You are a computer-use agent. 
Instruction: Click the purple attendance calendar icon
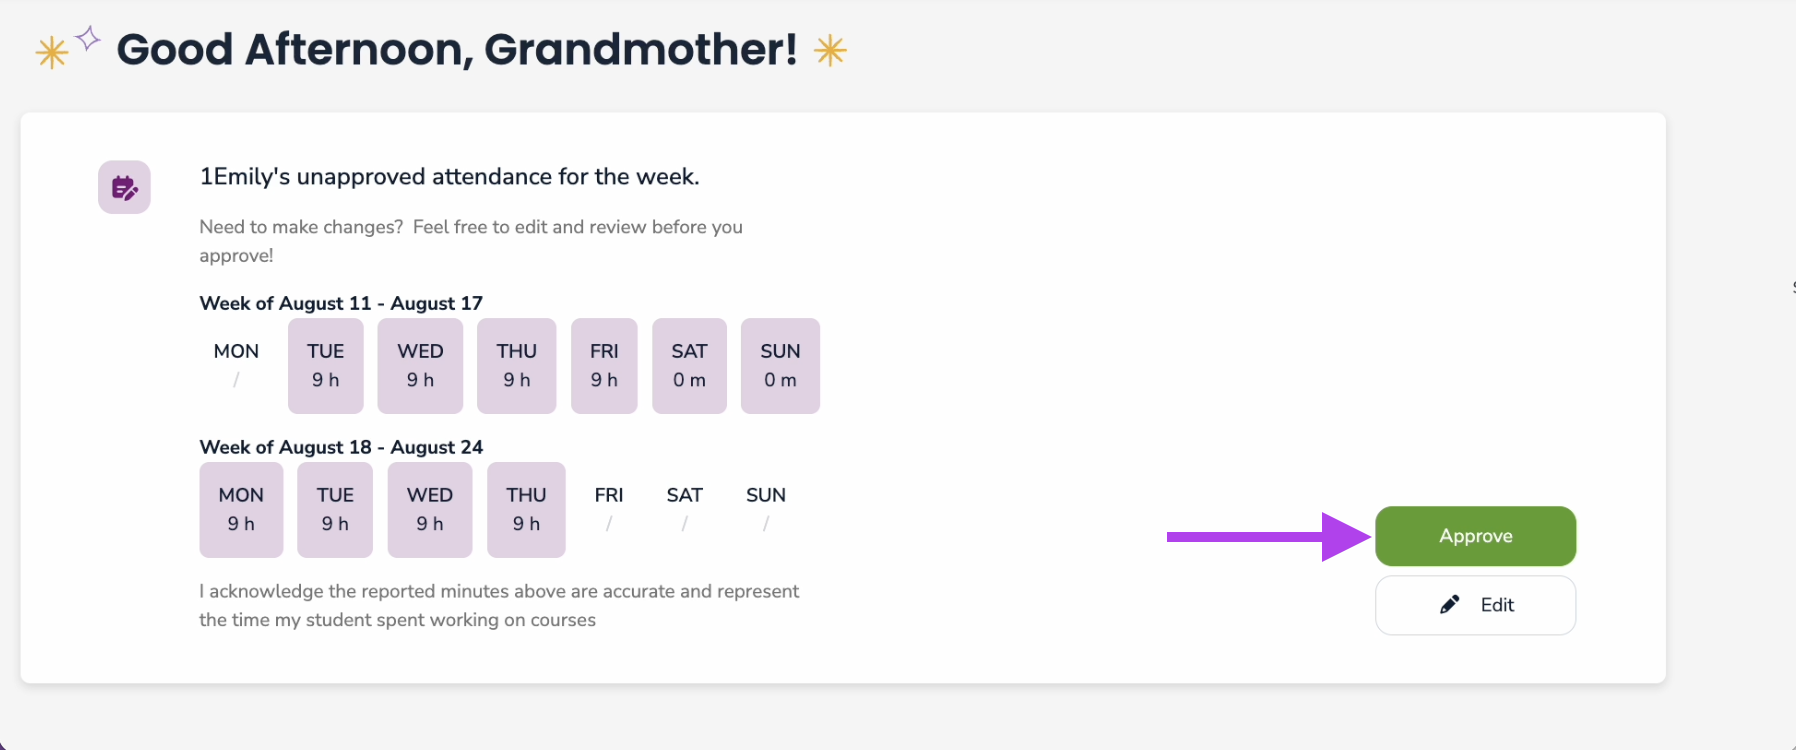click(124, 187)
